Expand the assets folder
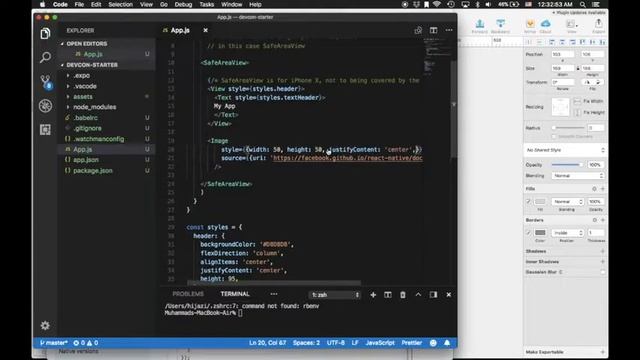640x360 pixels. point(83,97)
